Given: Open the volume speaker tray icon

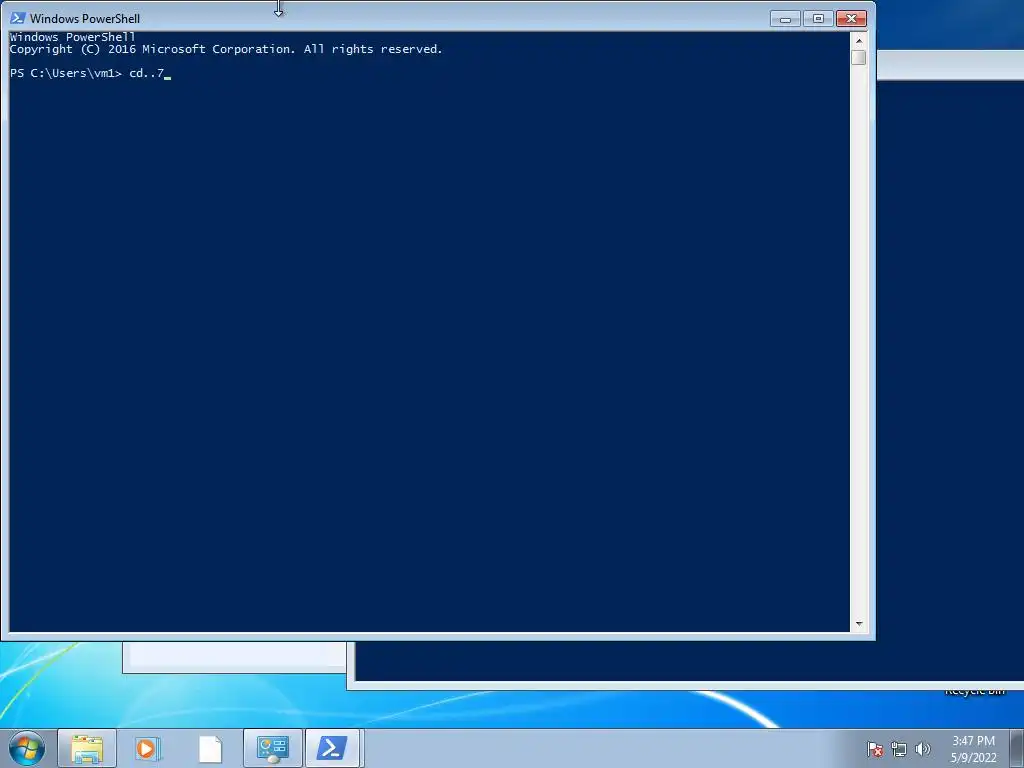Looking at the screenshot, I should tap(922, 749).
